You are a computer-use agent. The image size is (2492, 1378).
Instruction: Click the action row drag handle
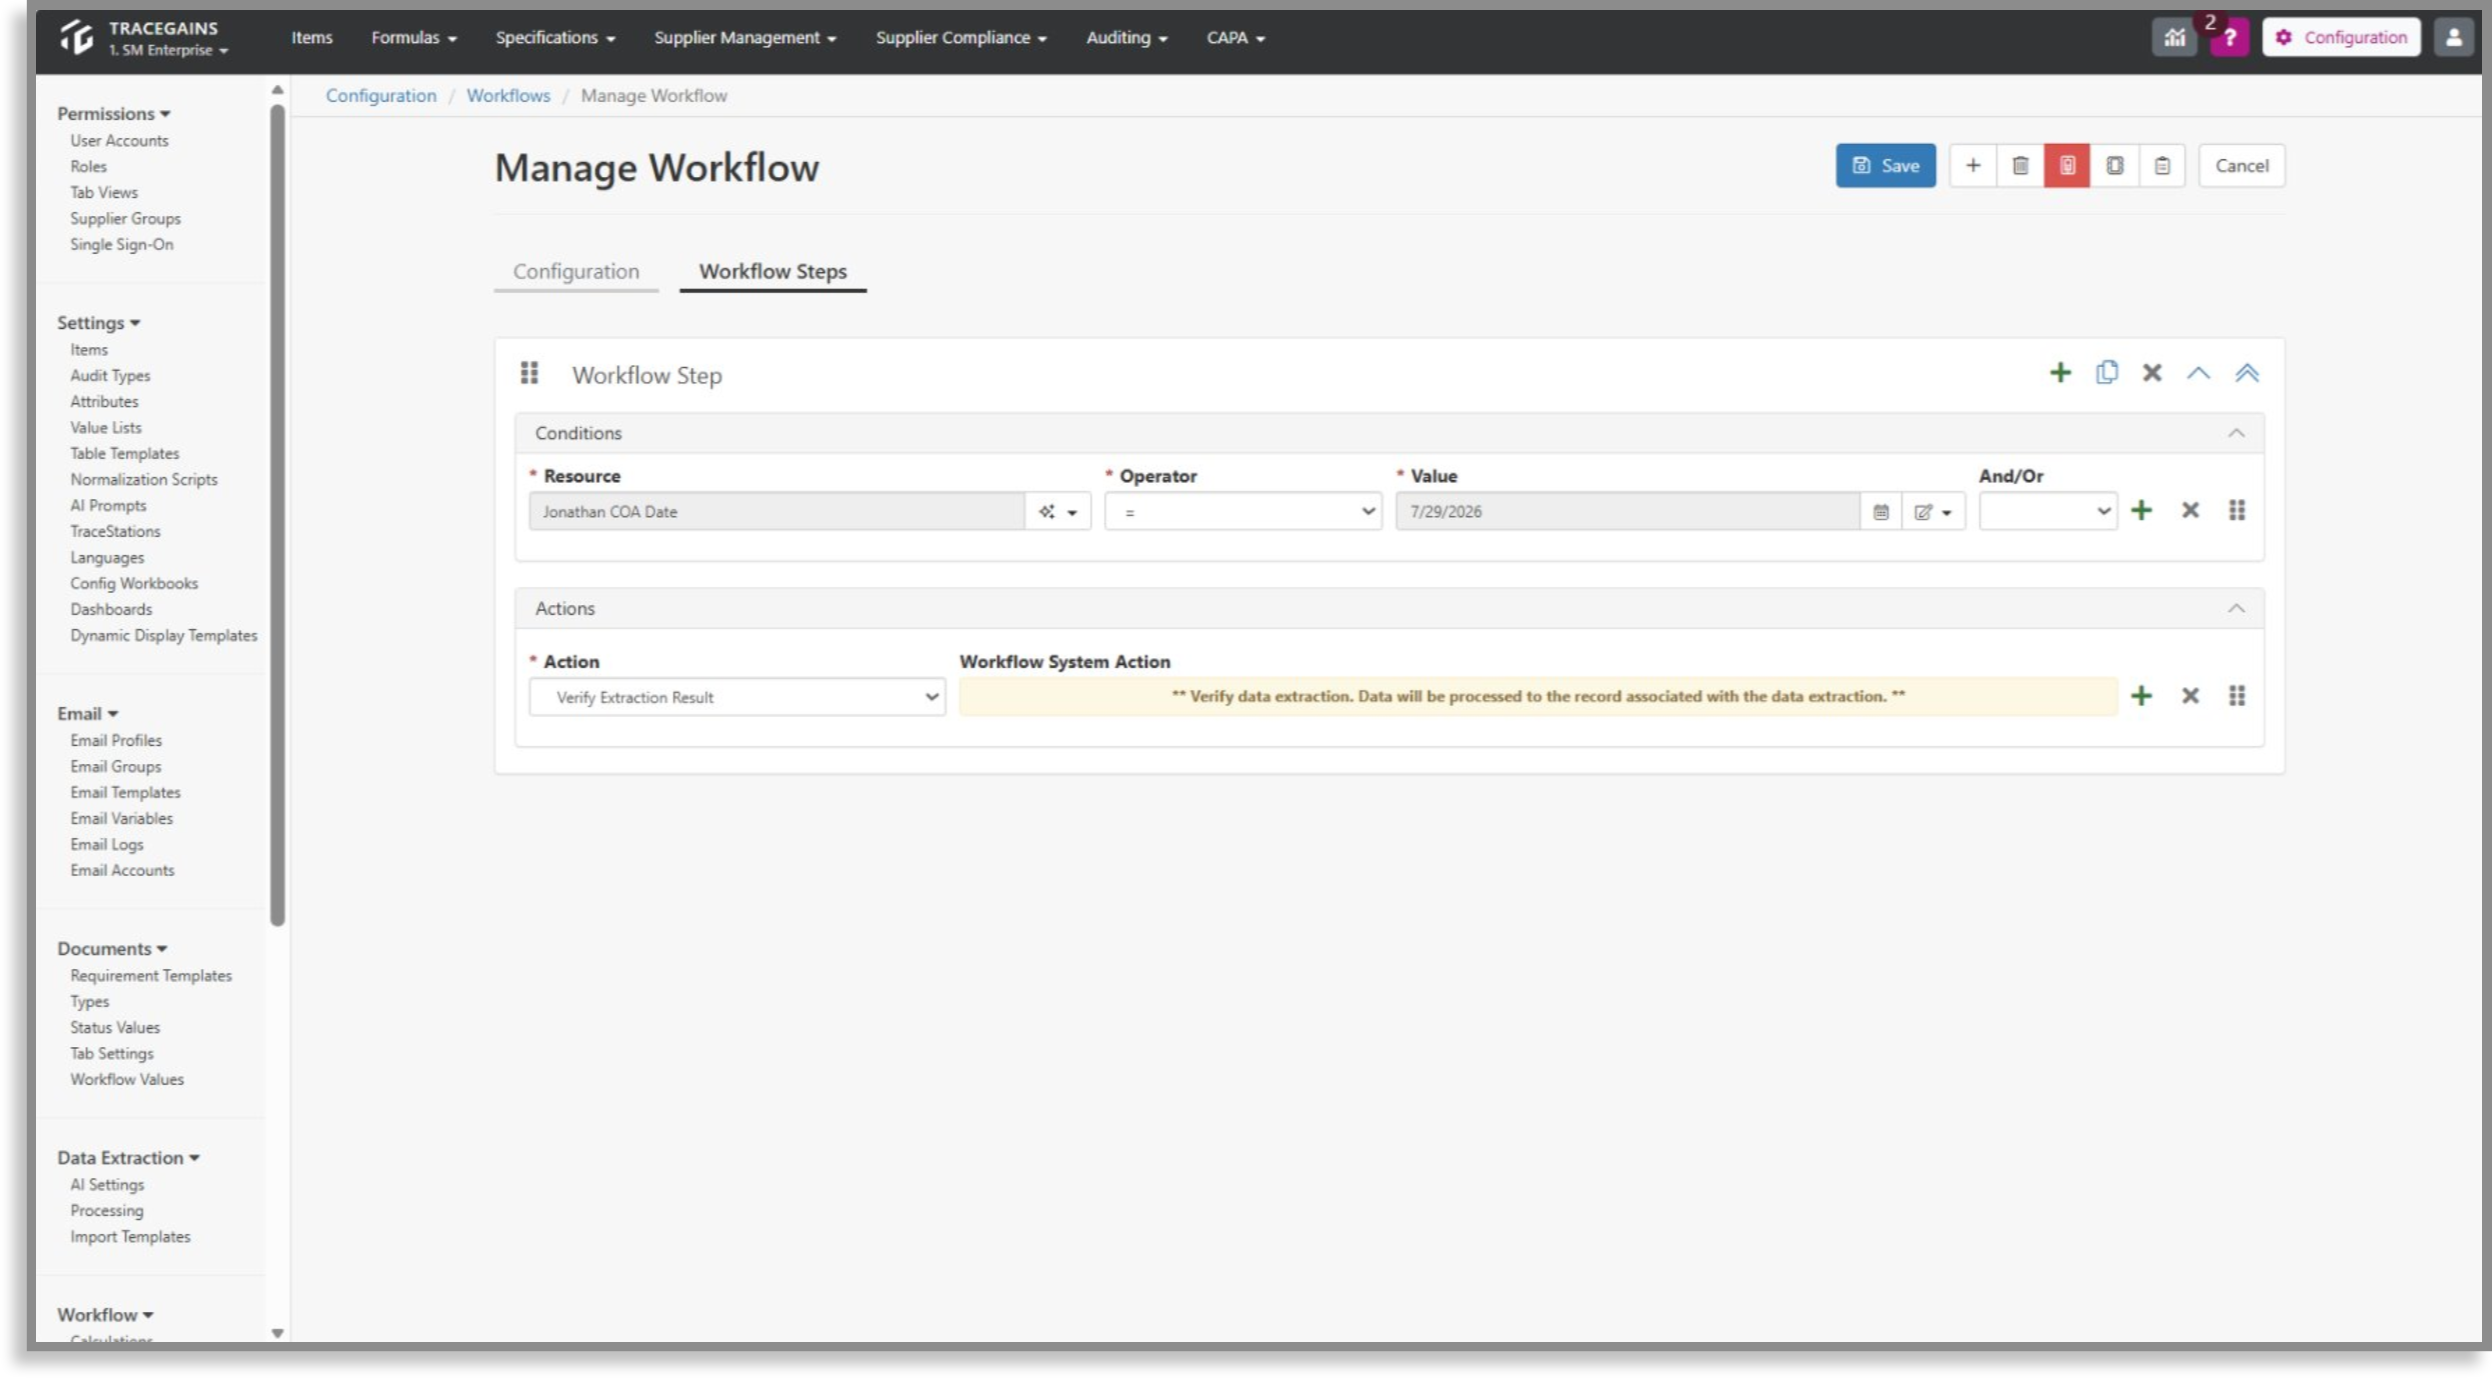2237,695
